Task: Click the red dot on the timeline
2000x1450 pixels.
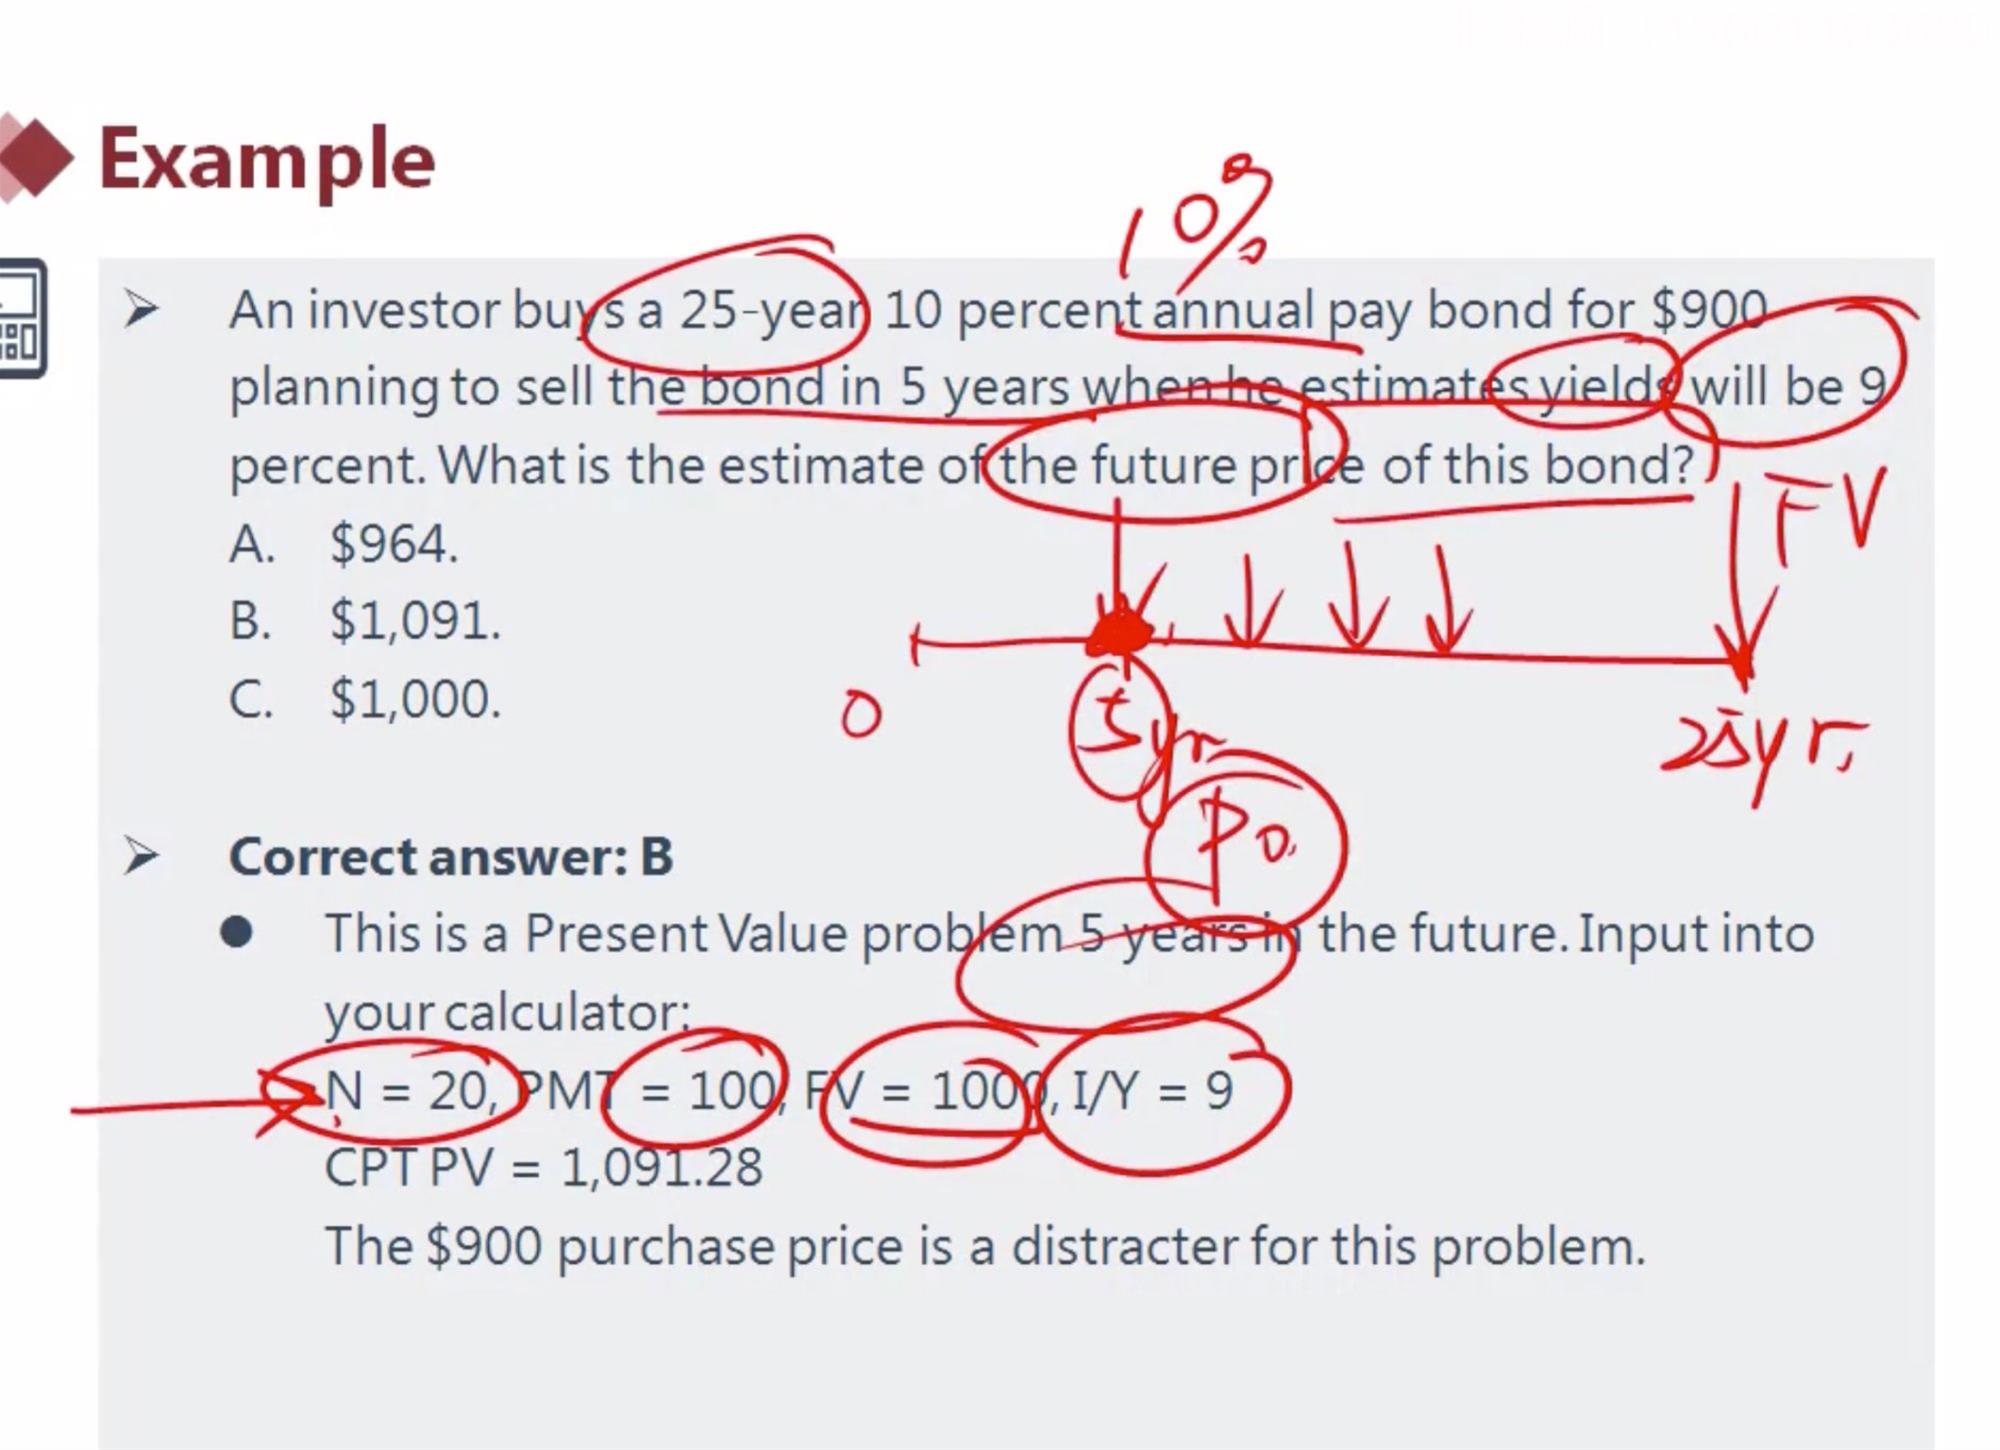Action: point(1120,631)
